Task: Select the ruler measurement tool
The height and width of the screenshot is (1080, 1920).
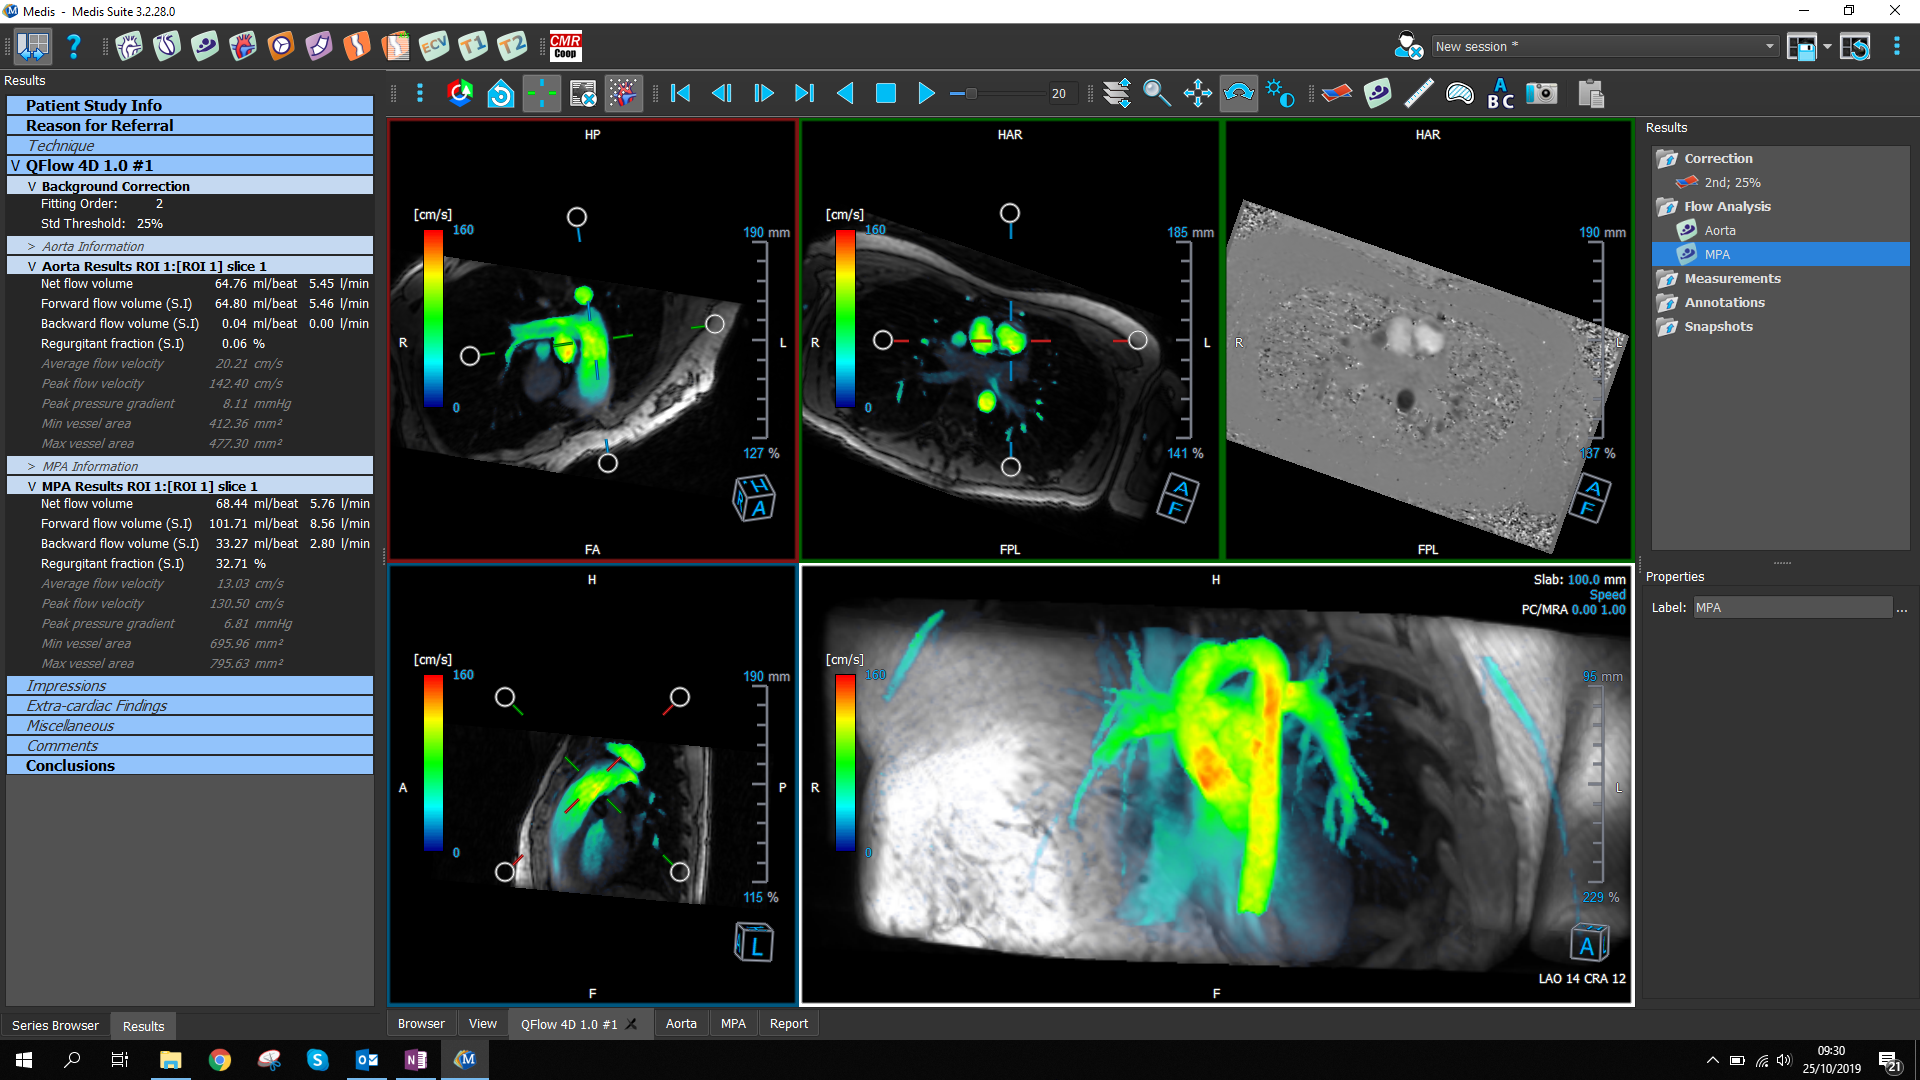Action: (x=1418, y=93)
